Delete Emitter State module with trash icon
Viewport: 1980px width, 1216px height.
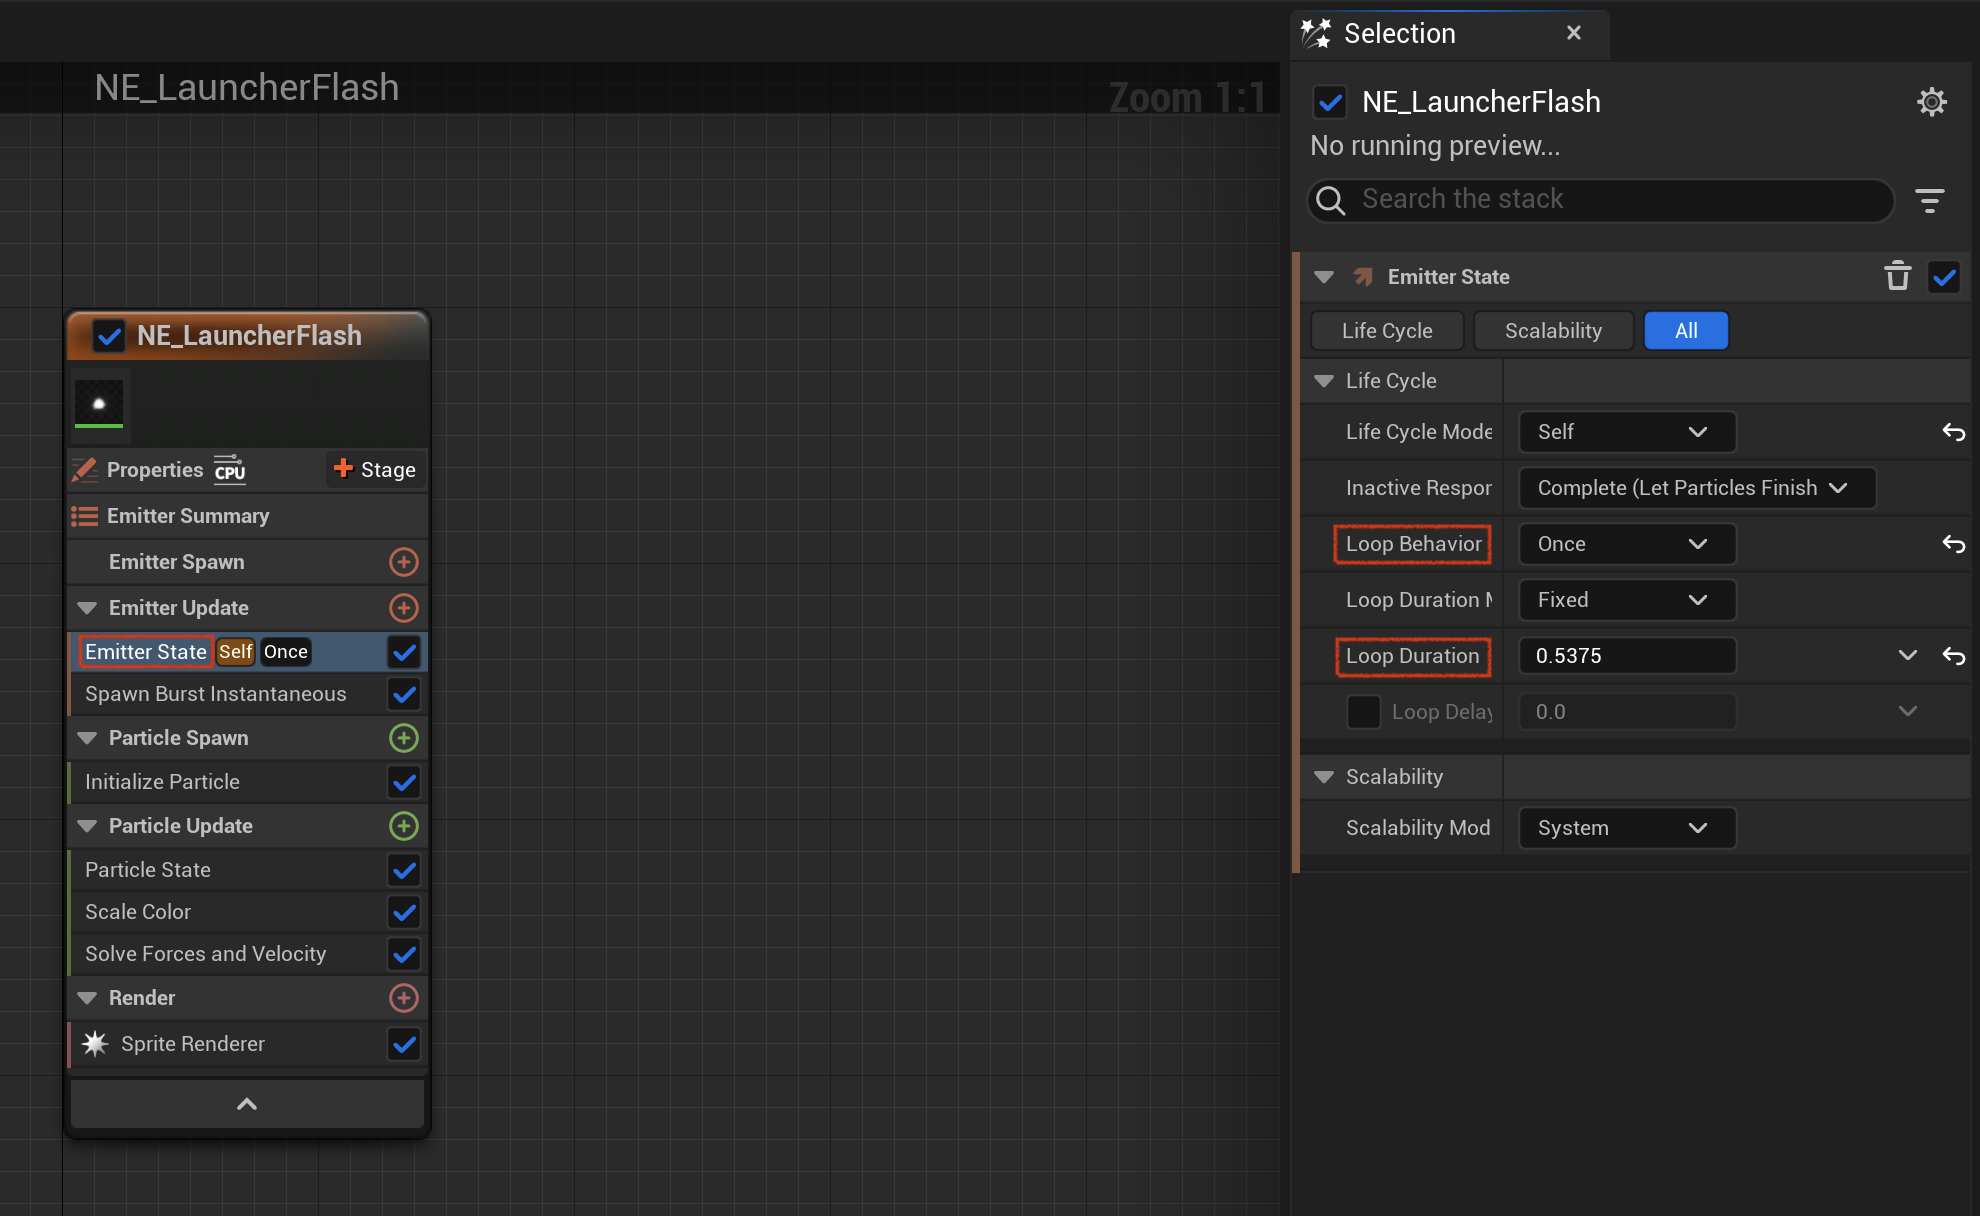point(1897,277)
